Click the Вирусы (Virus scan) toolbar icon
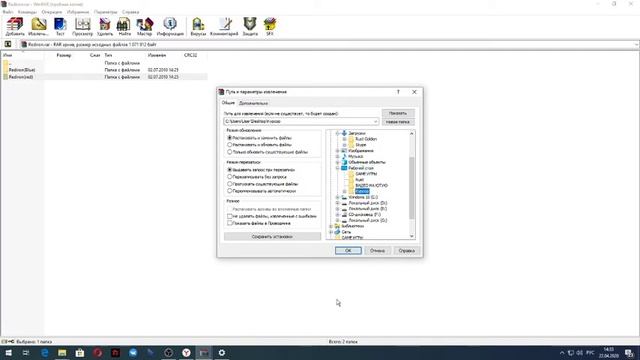 click(198, 27)
